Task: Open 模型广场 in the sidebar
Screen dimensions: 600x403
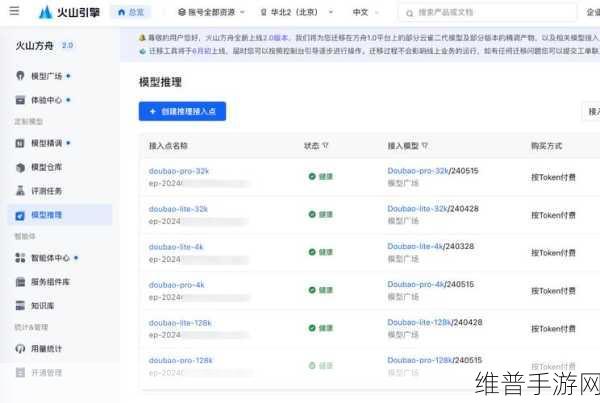Action: (46, 76)
